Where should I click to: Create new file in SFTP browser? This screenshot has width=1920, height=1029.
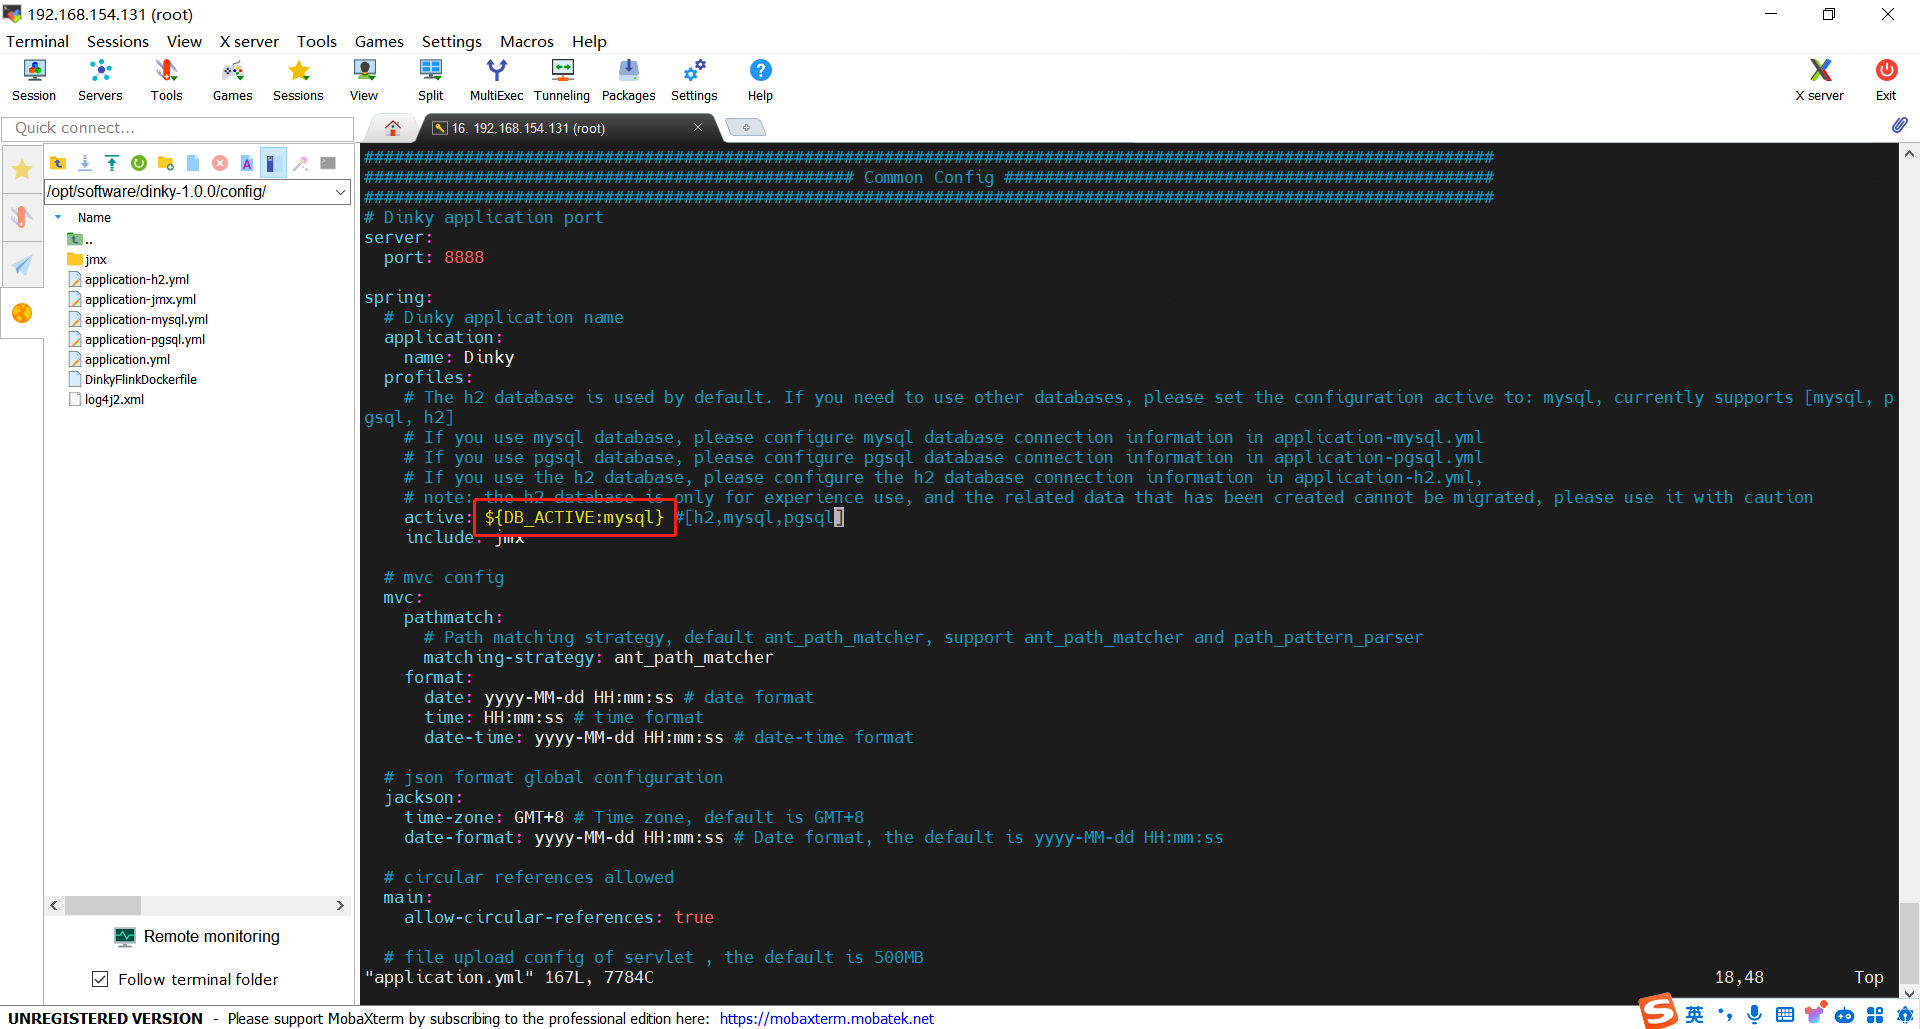click(x=193, y=163)
